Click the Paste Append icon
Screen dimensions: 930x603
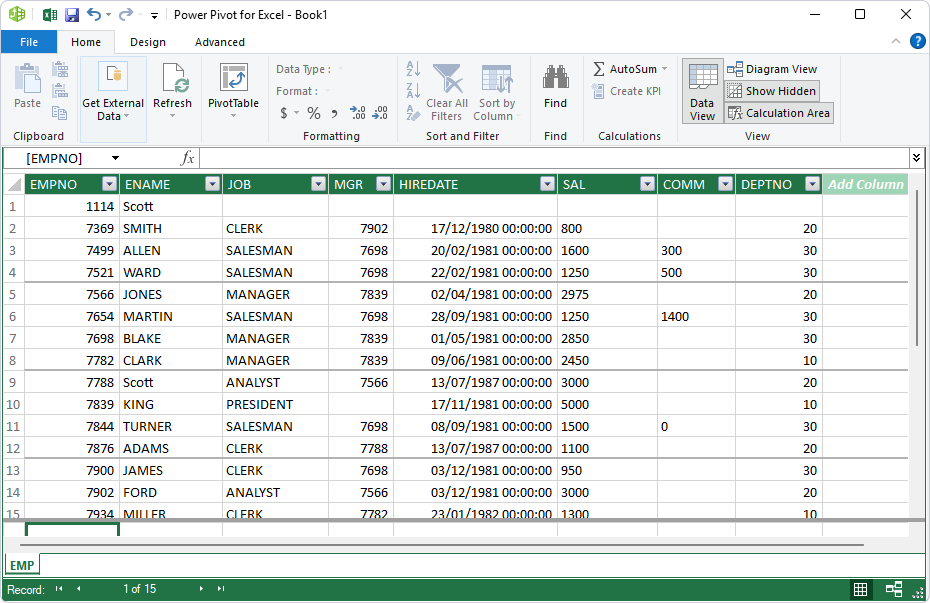click(x=60, y=69)
